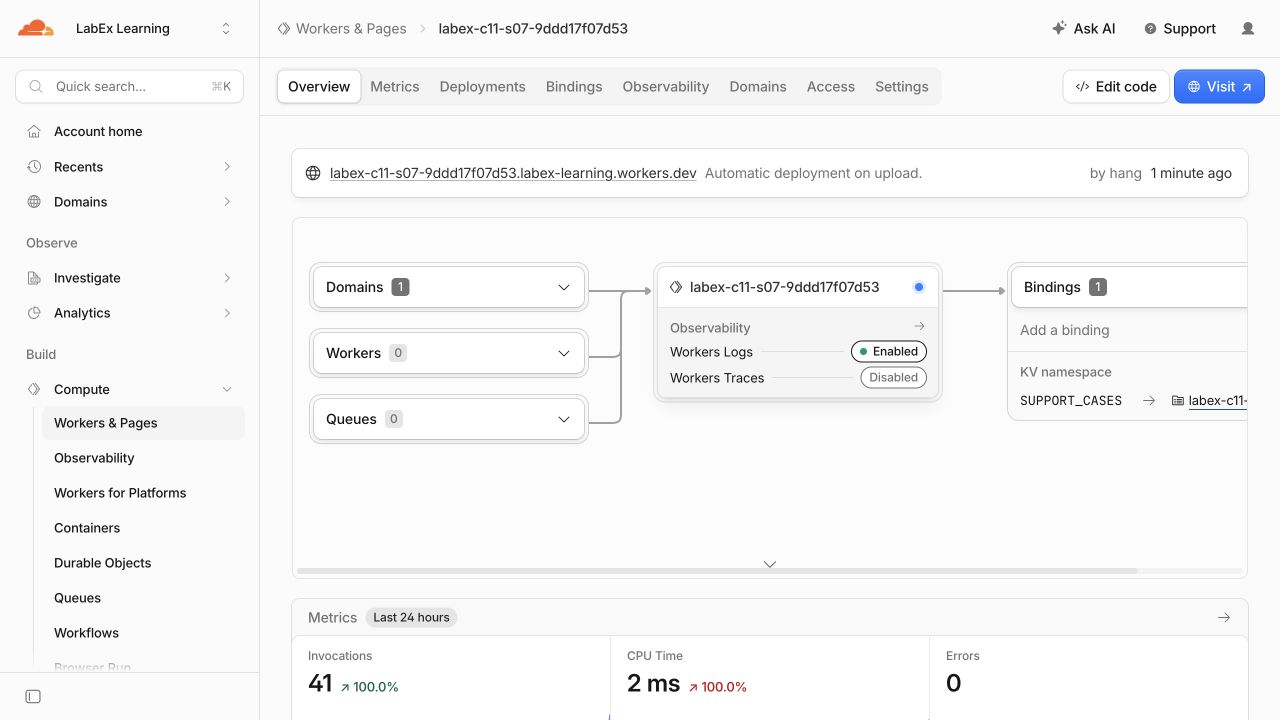
Task: Expand the Recents submenu chevron
Action: coord(227,167)
